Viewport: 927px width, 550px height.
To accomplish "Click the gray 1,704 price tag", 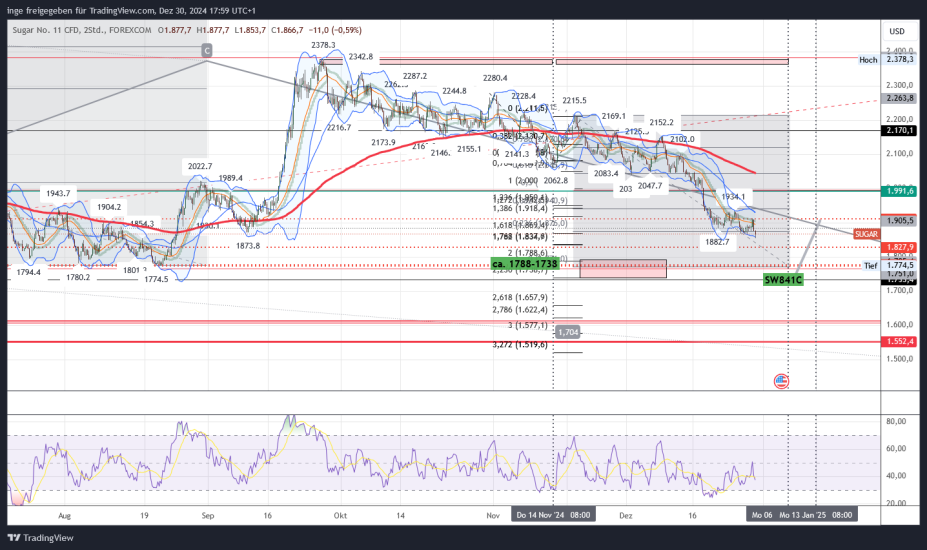I will (568, 331).
